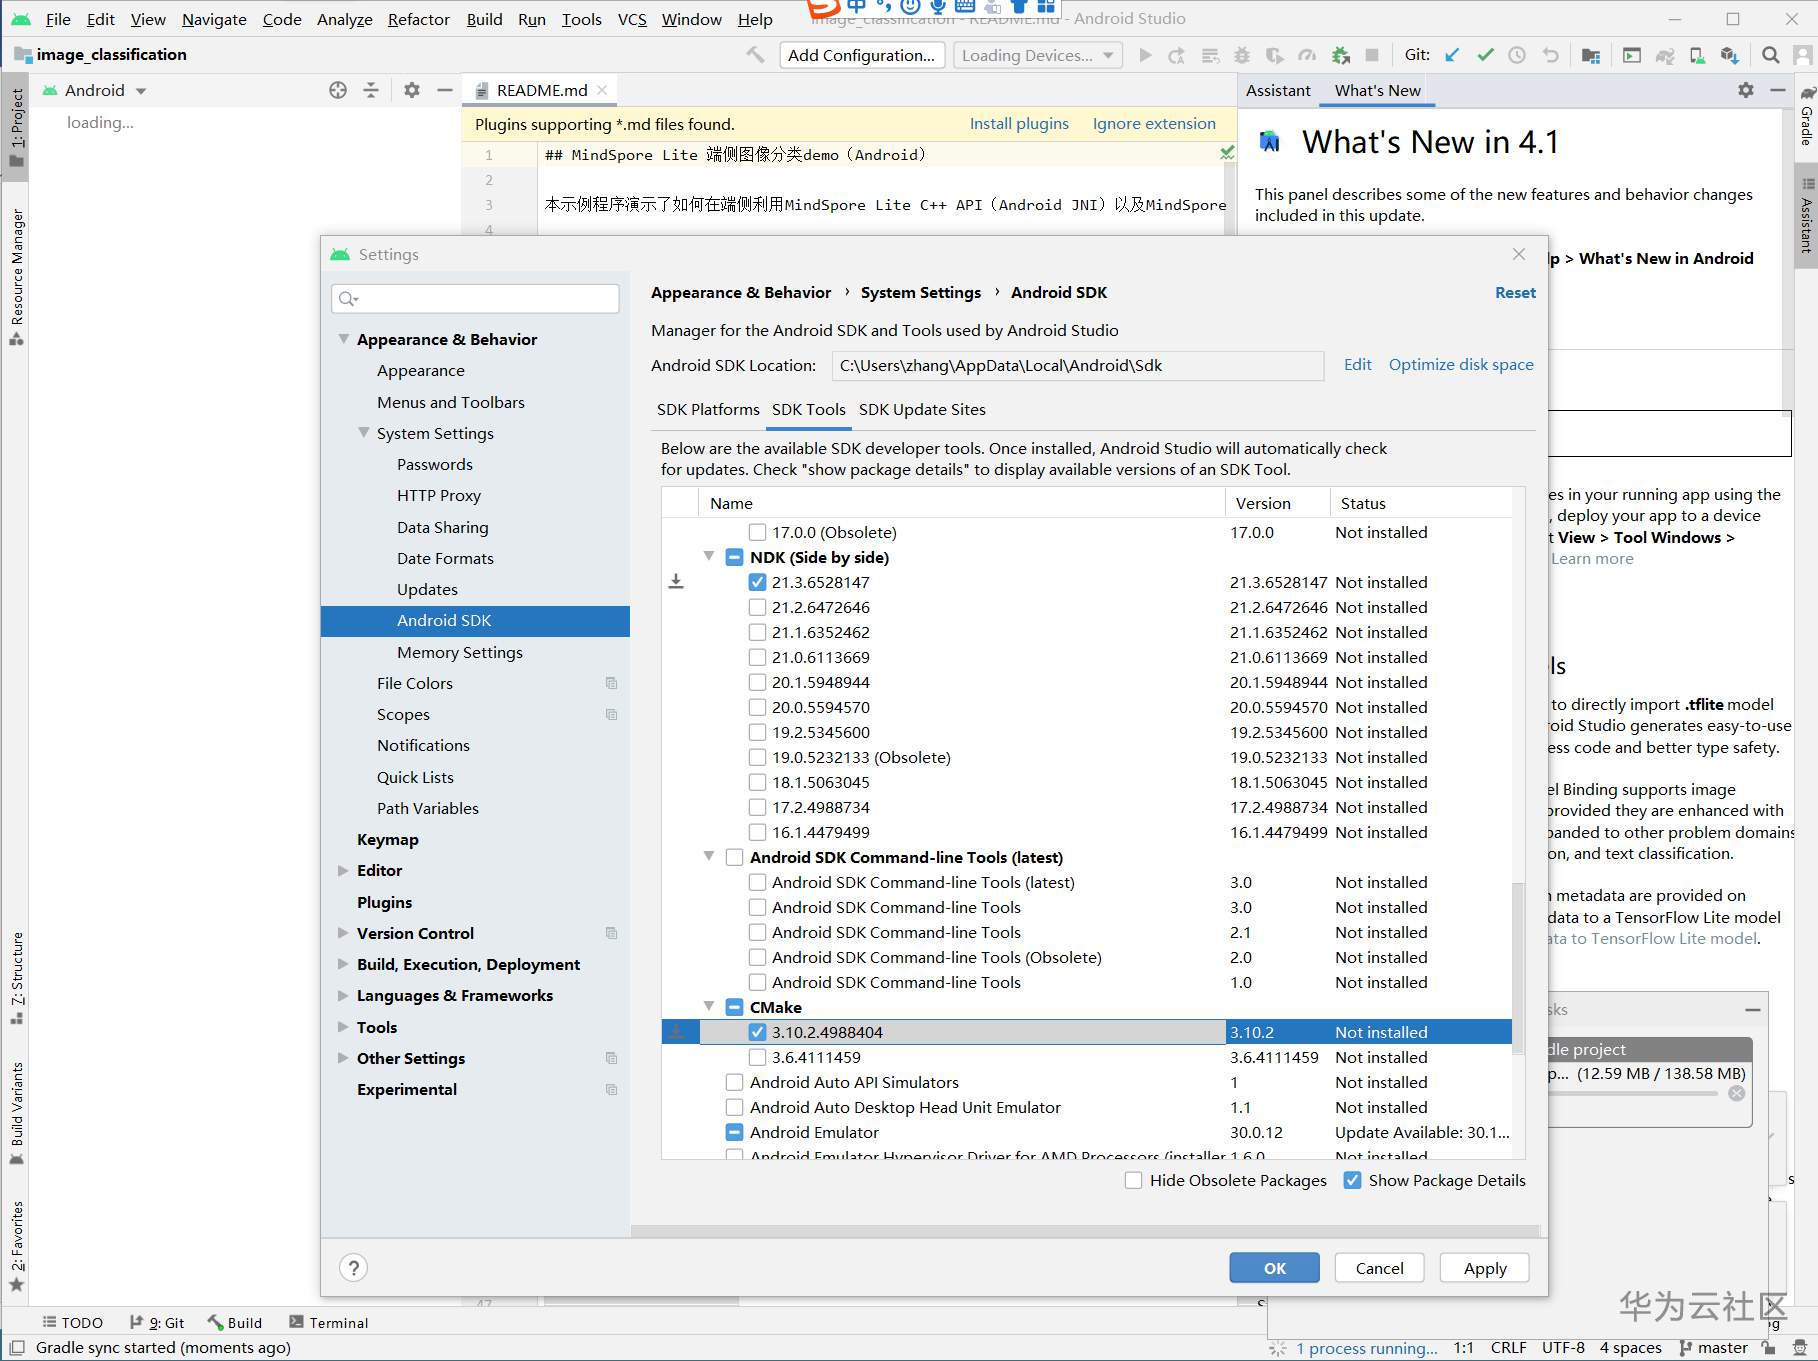The height and width of the screenshot is (1361, 1818).
Task: Check Android SDK Command-line Tools (latest) group
Action: (x=734, y=857)
